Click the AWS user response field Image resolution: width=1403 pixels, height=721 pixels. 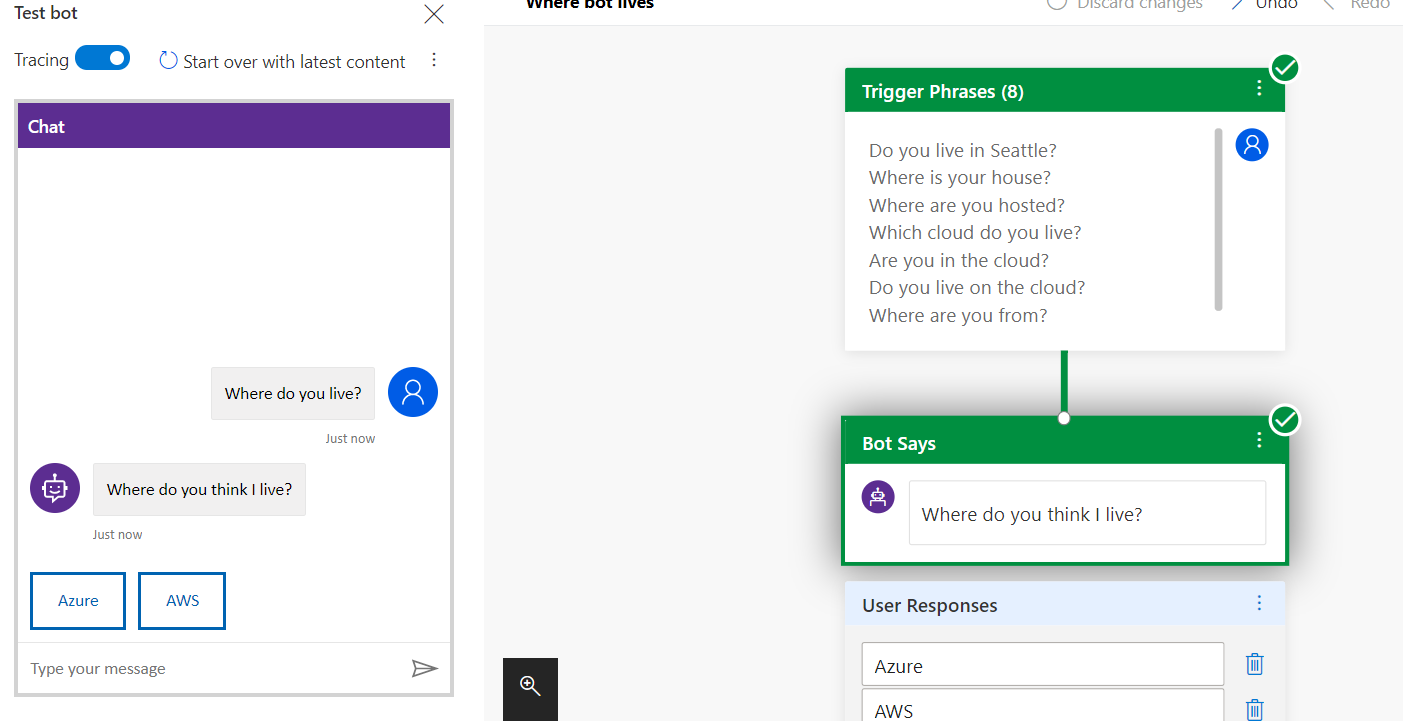1043,705
